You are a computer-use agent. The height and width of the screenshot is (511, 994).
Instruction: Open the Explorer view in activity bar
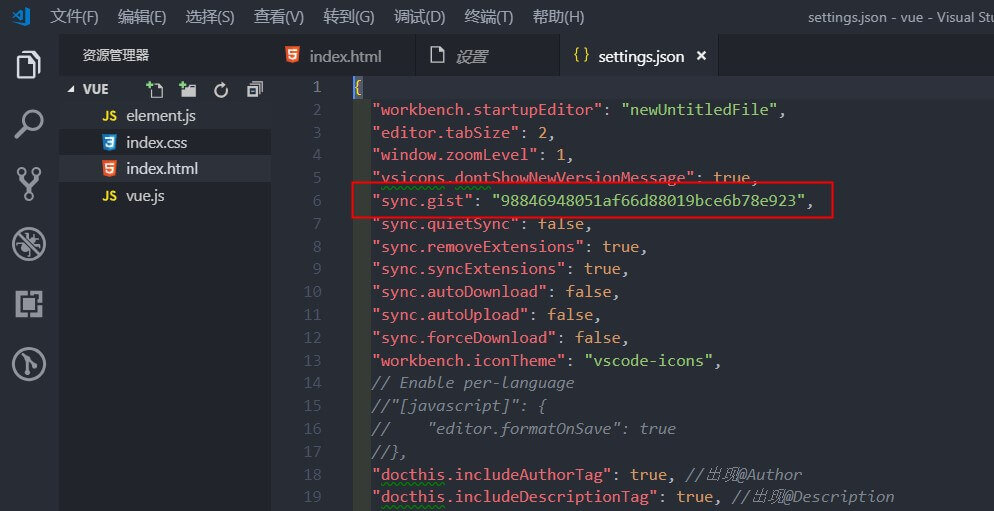[29, 65]
